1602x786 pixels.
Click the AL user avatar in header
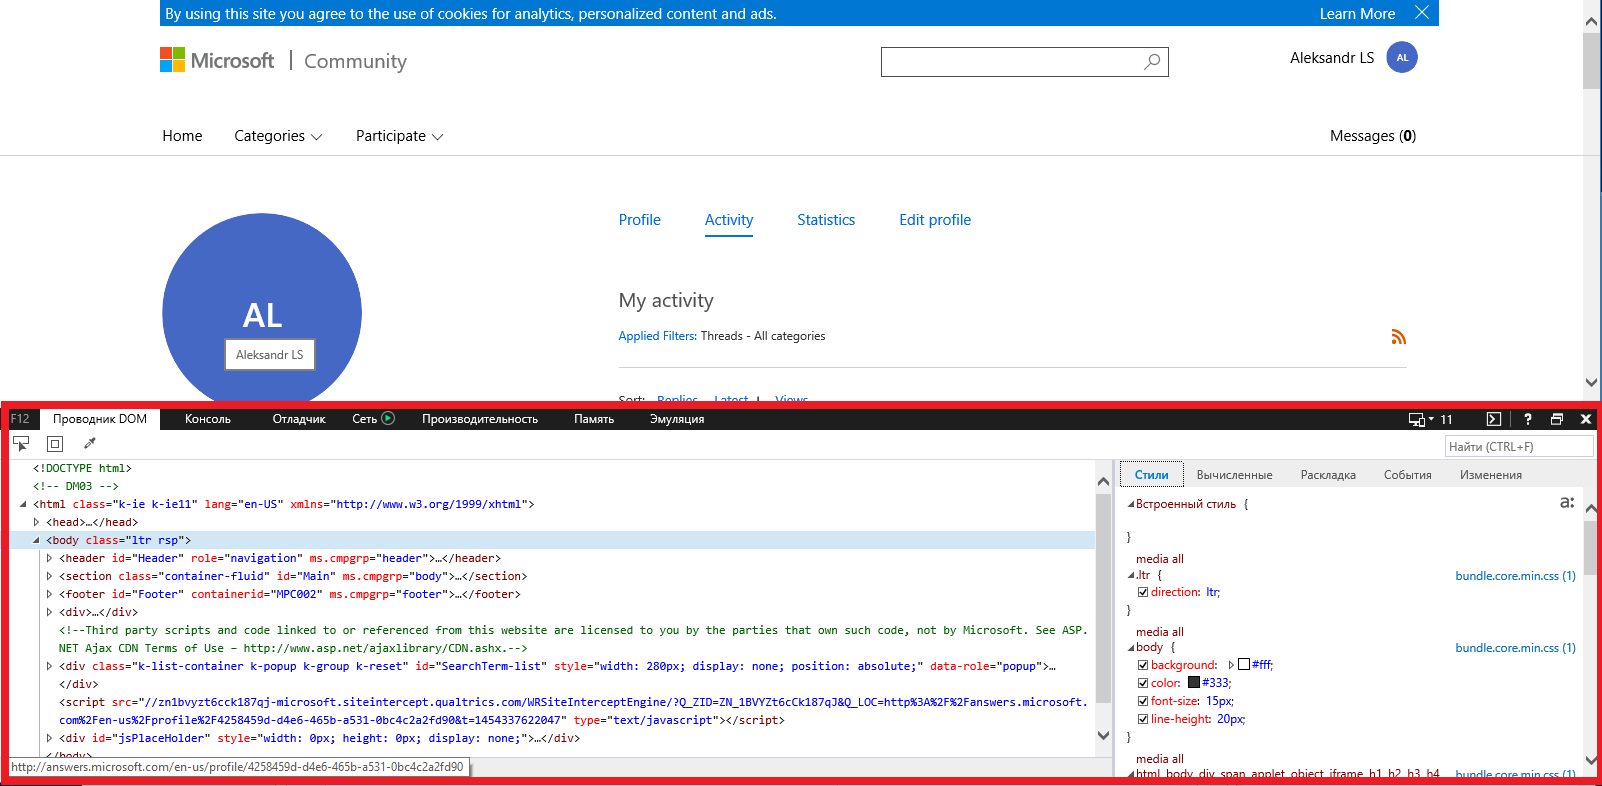click(1402, 57)
